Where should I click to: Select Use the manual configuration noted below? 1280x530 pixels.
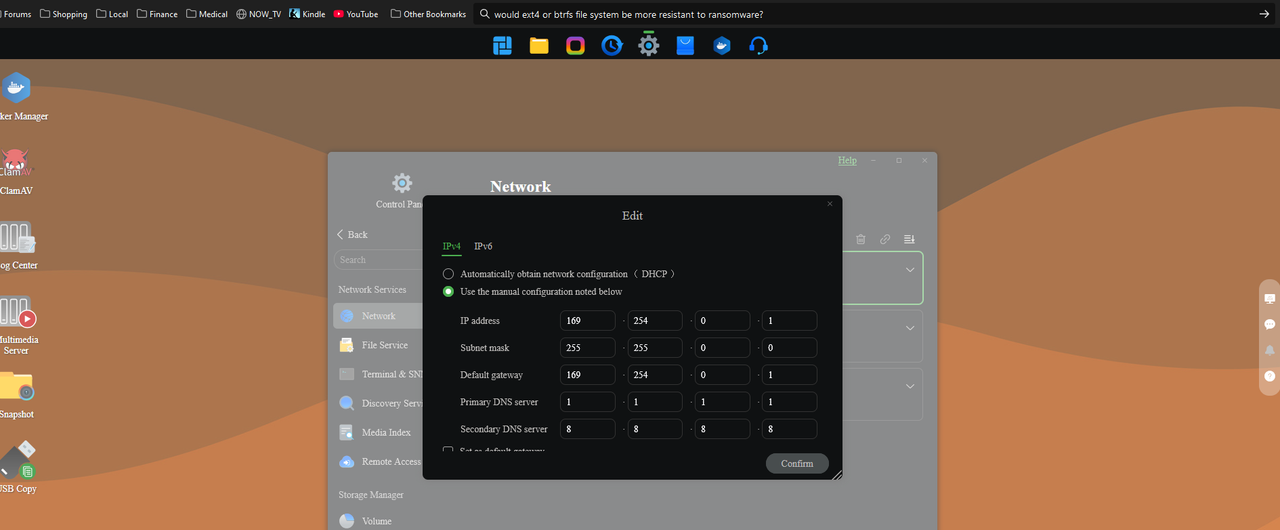[x=448, y=292]
